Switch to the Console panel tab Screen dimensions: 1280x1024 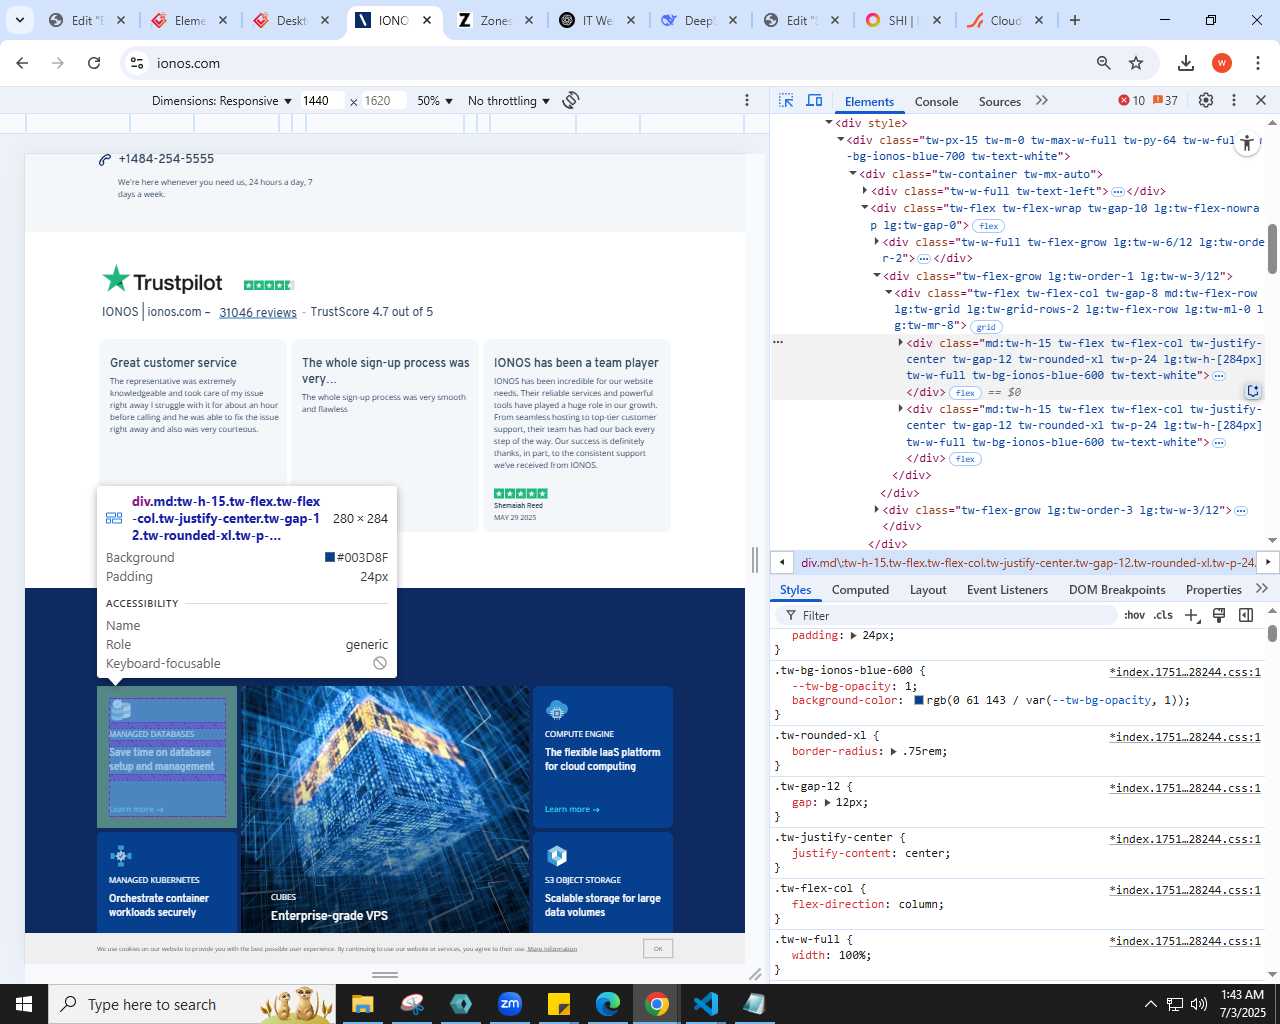pos(936,101)
